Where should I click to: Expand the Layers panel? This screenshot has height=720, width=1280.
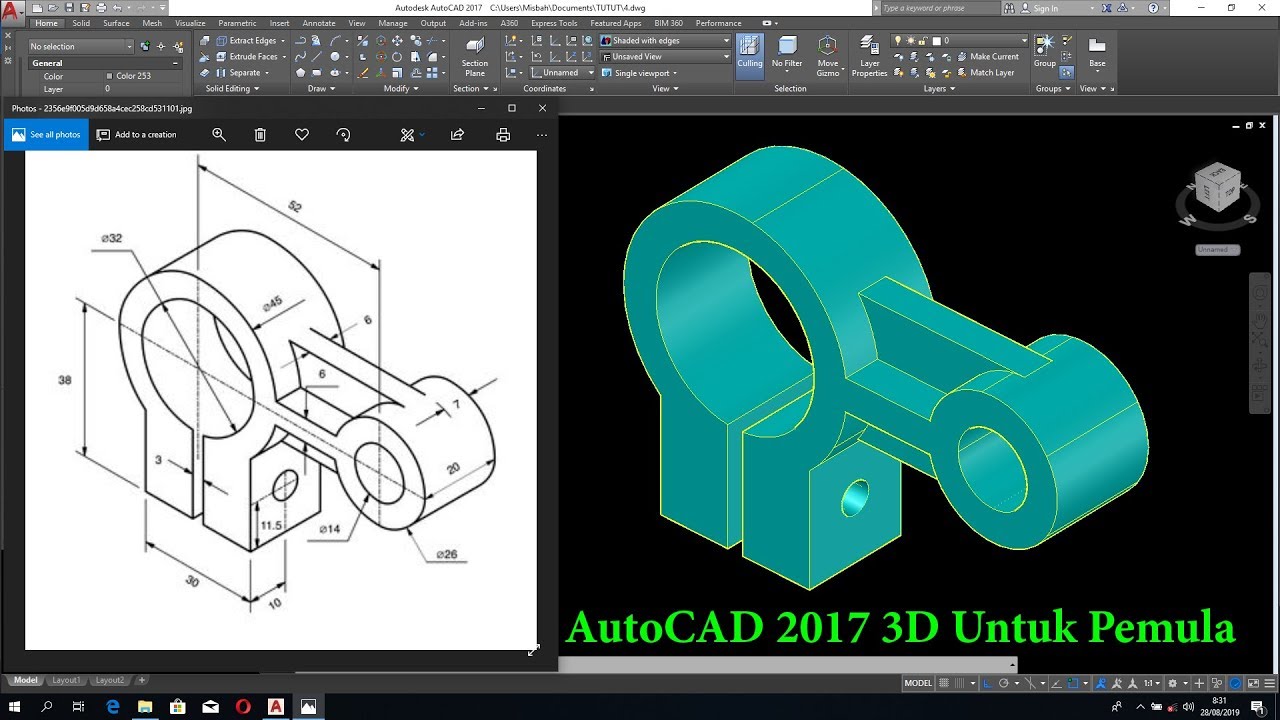939,88
